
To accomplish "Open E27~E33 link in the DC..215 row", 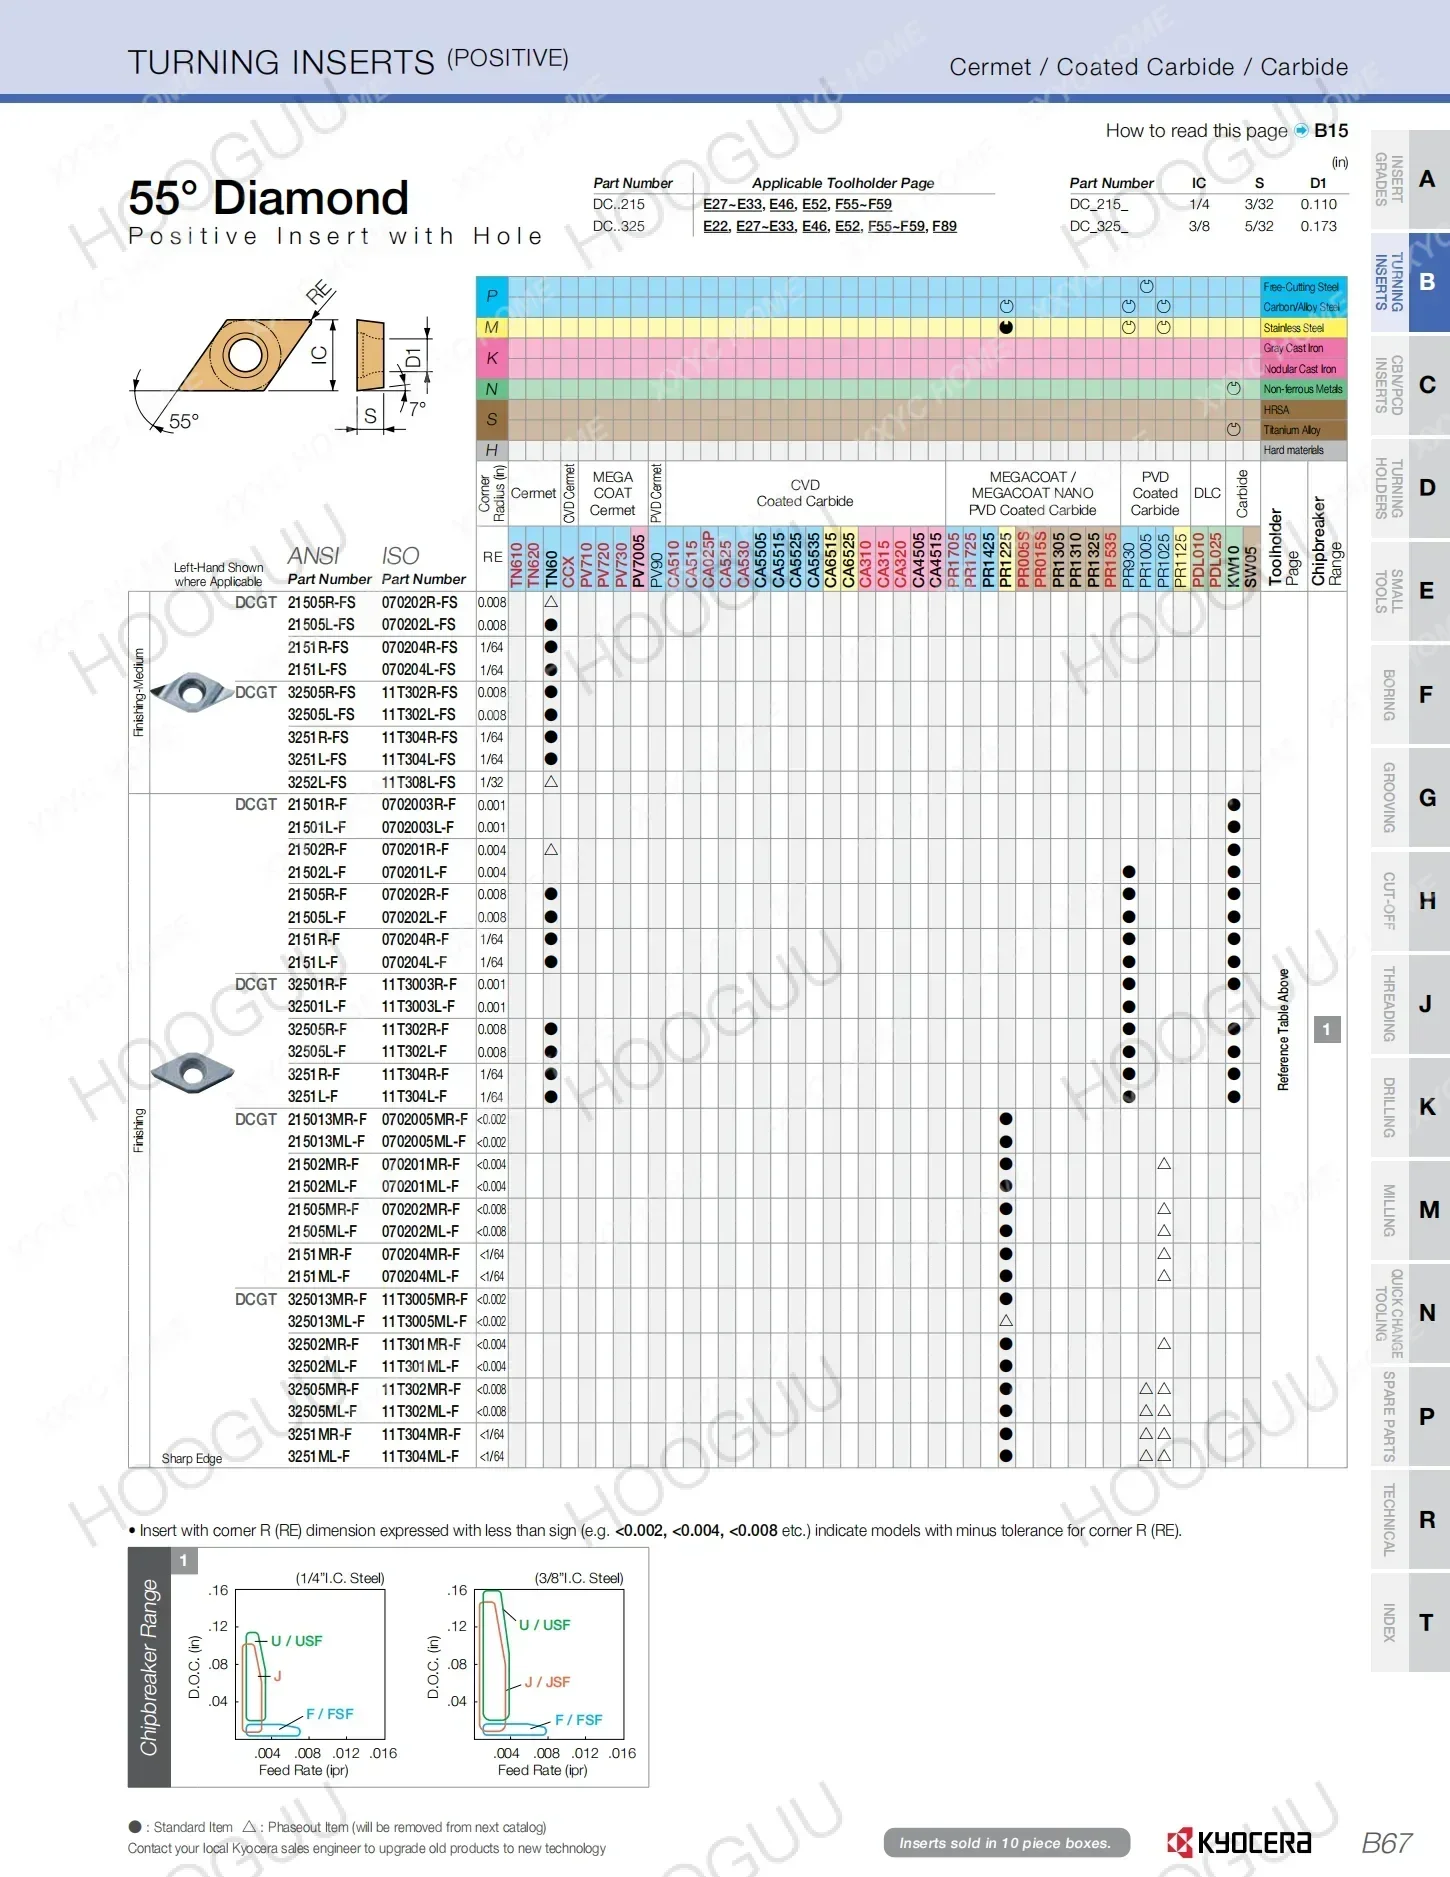I will 733,204.
